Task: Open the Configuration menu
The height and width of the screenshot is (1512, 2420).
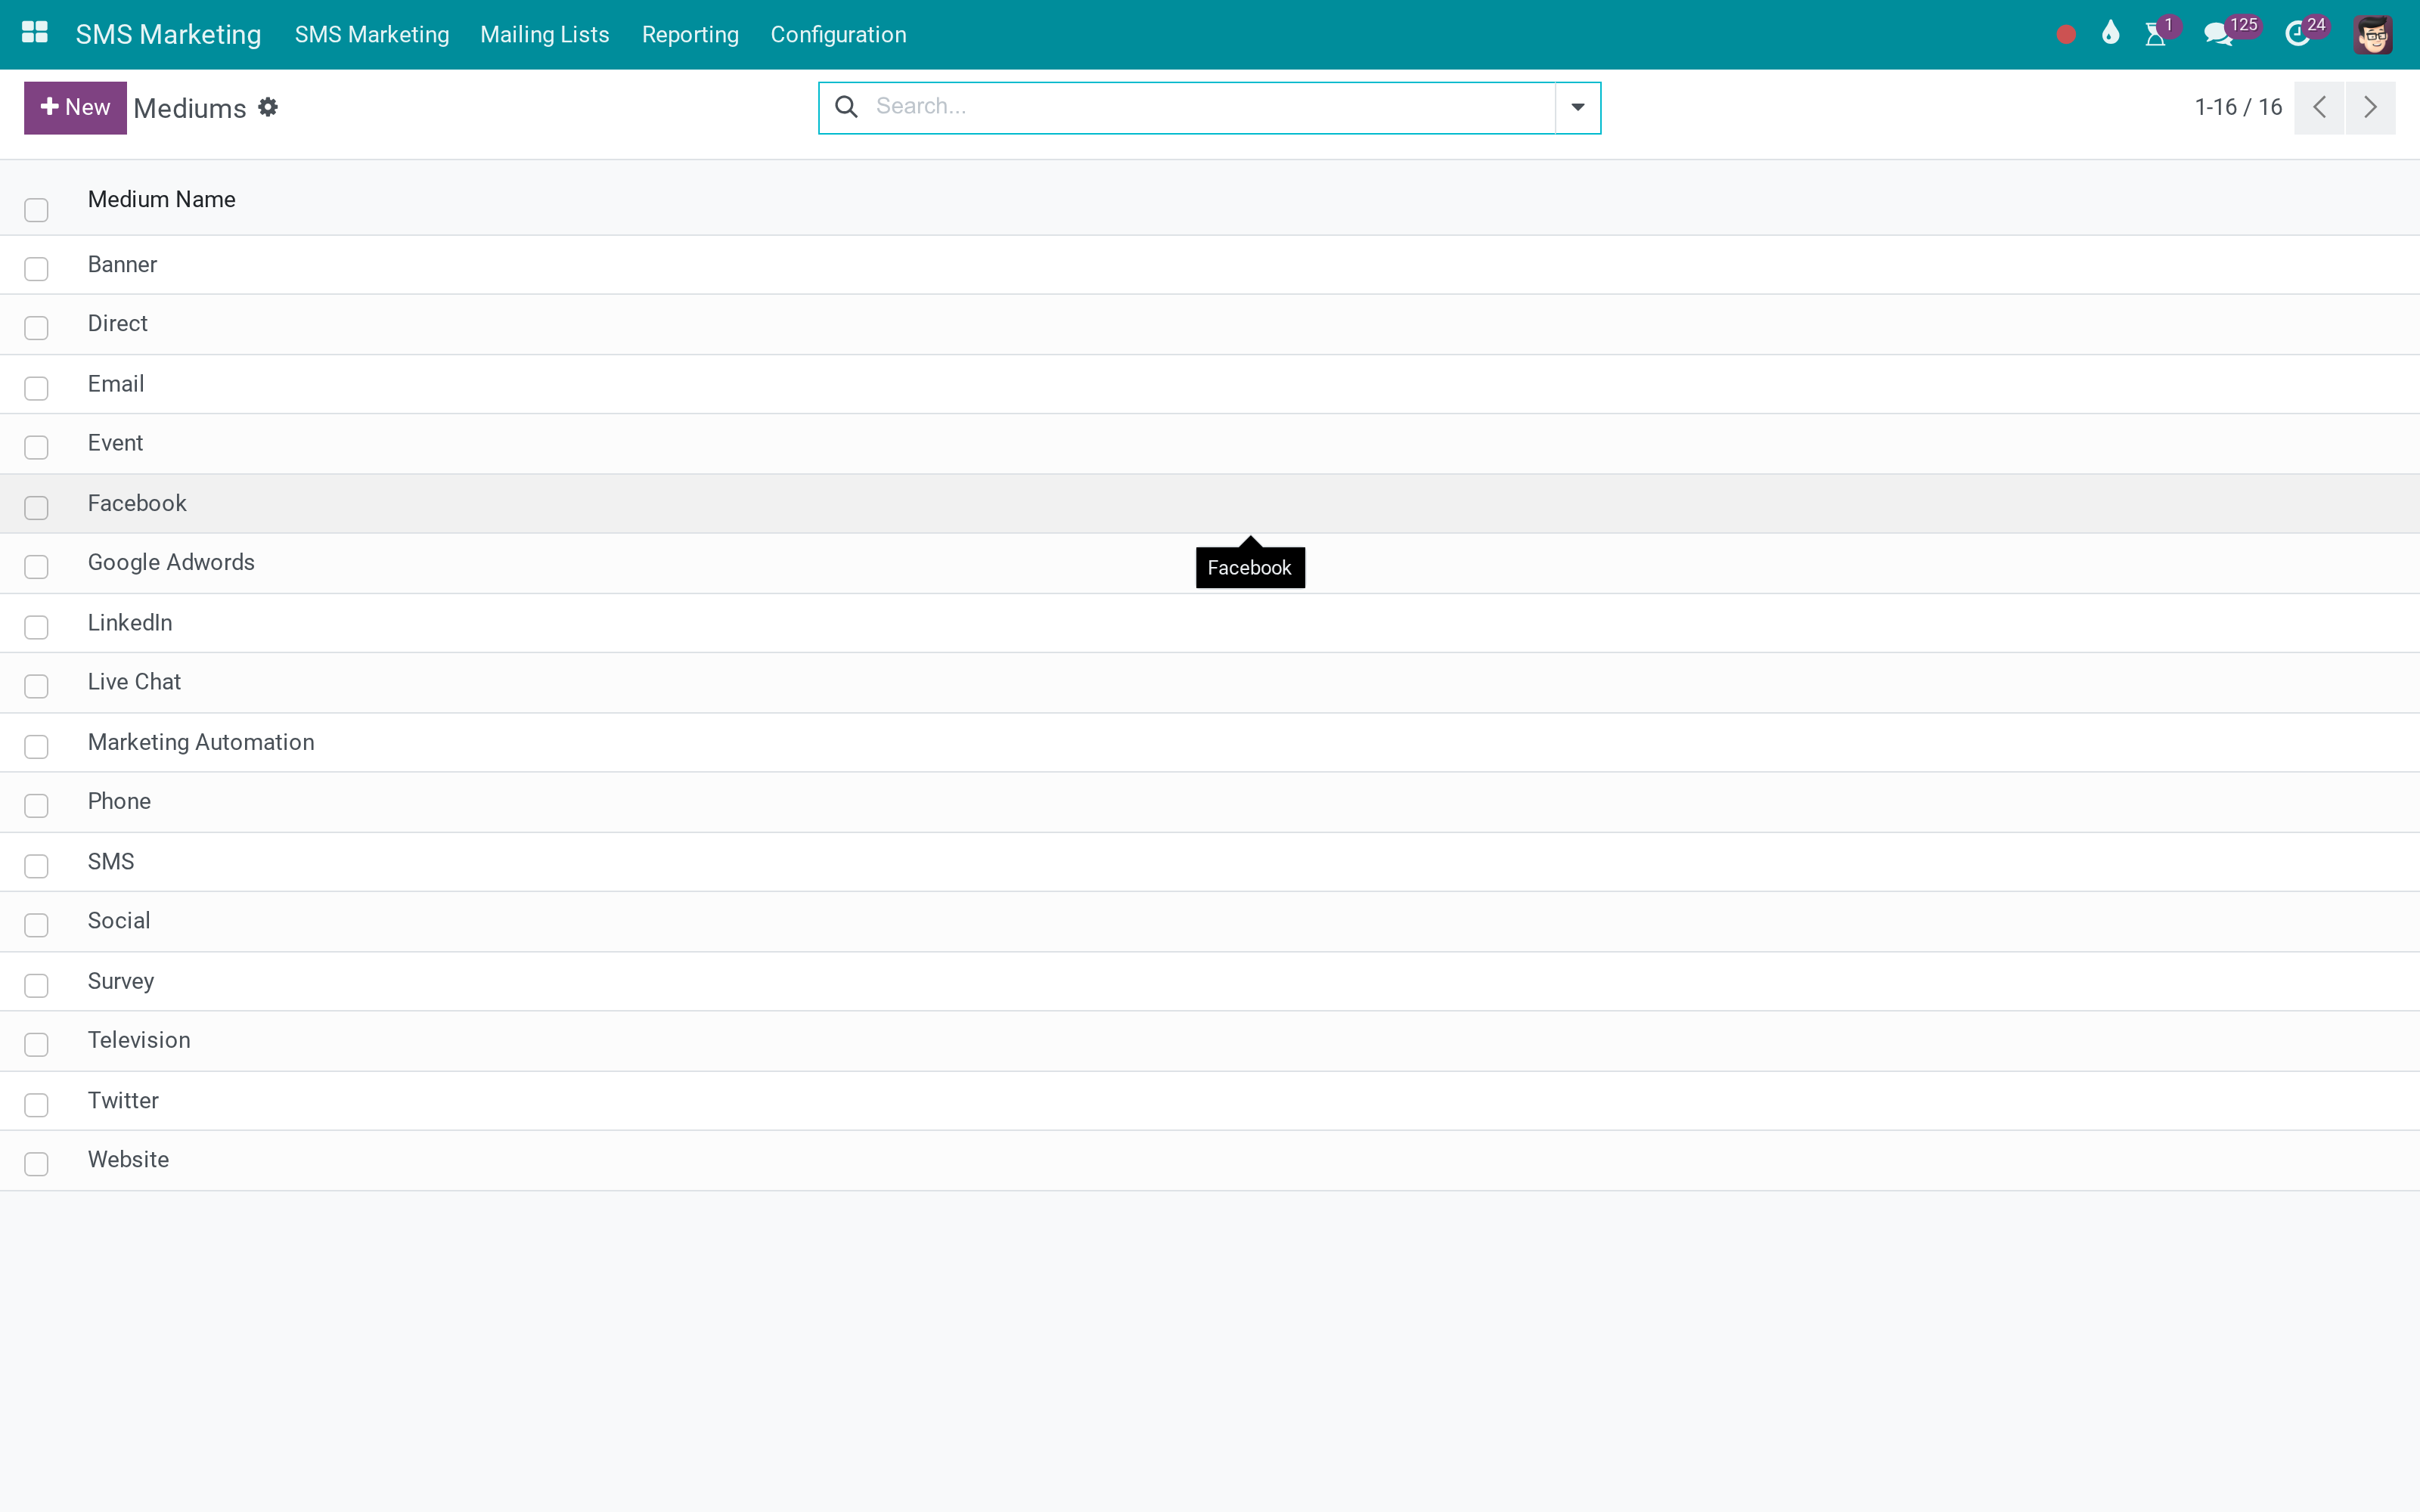Action: coord(838,35)
